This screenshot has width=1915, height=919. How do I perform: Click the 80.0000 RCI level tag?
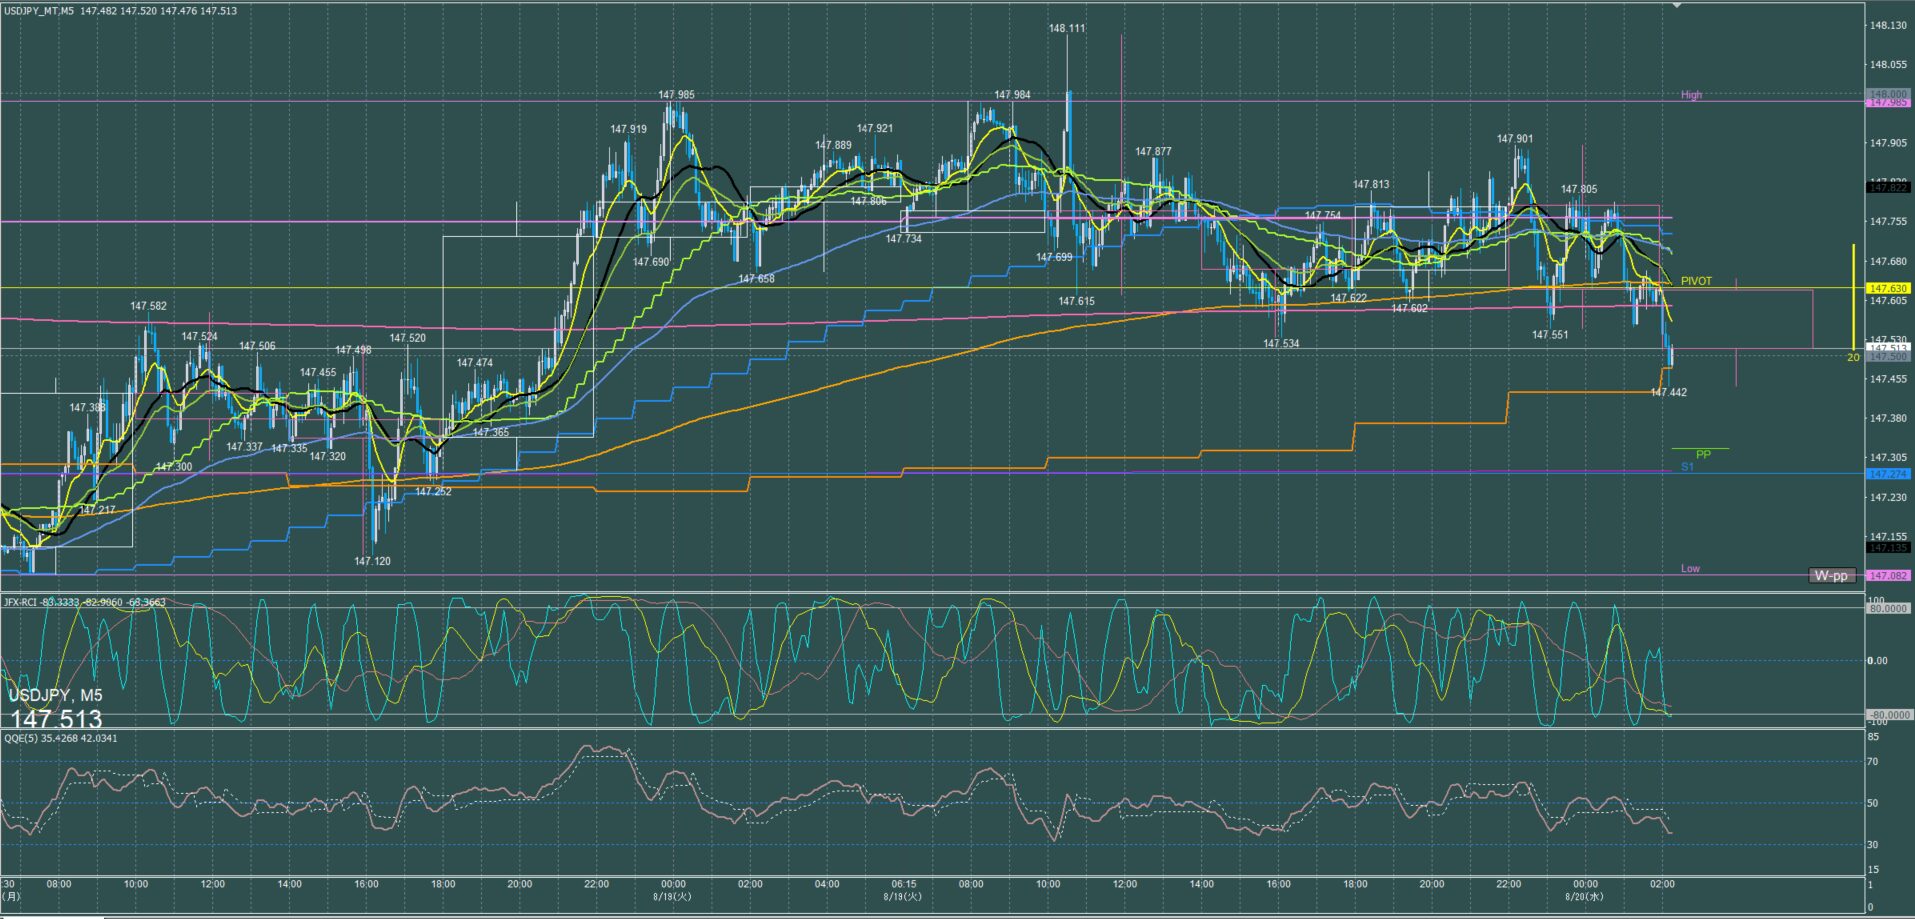1888,608
